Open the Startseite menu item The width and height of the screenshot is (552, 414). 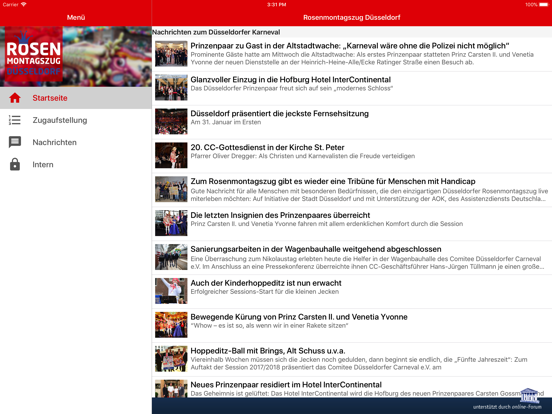click(76, 98)
